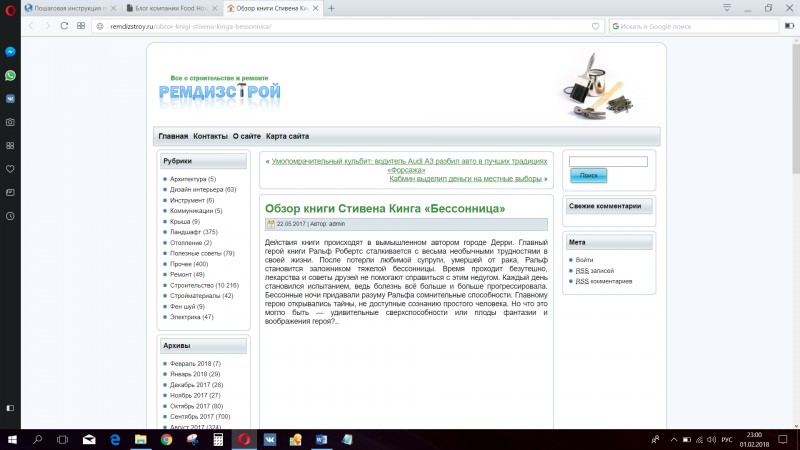This screenshot has width=800, height=450.
Task: Open Task View in the taskbar
Action: [62, 439]
